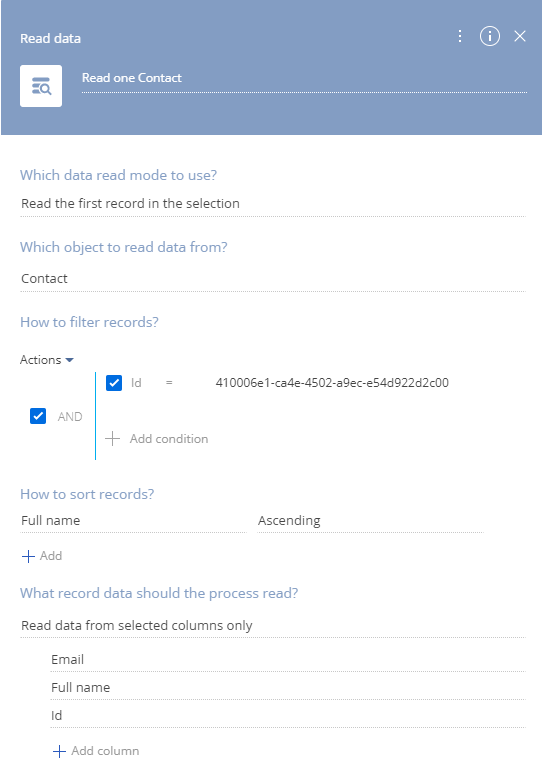Select the Email column row

tap(289, 660)
